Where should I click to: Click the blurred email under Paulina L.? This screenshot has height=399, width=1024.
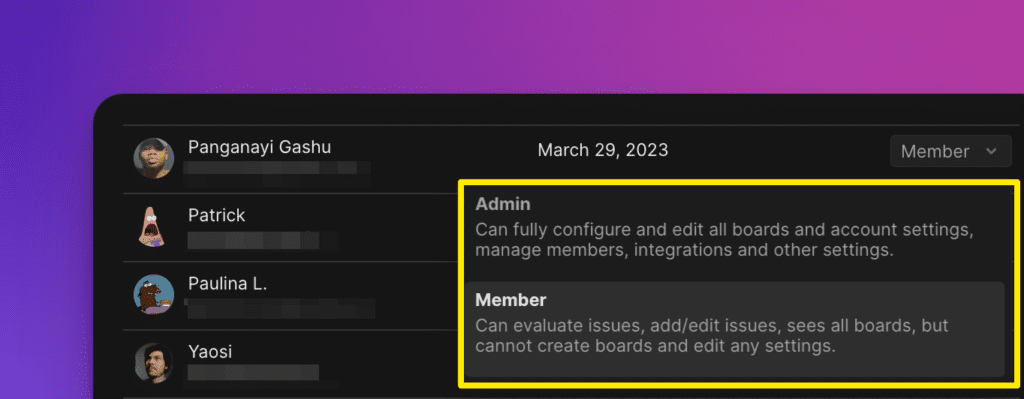(280, 308)
